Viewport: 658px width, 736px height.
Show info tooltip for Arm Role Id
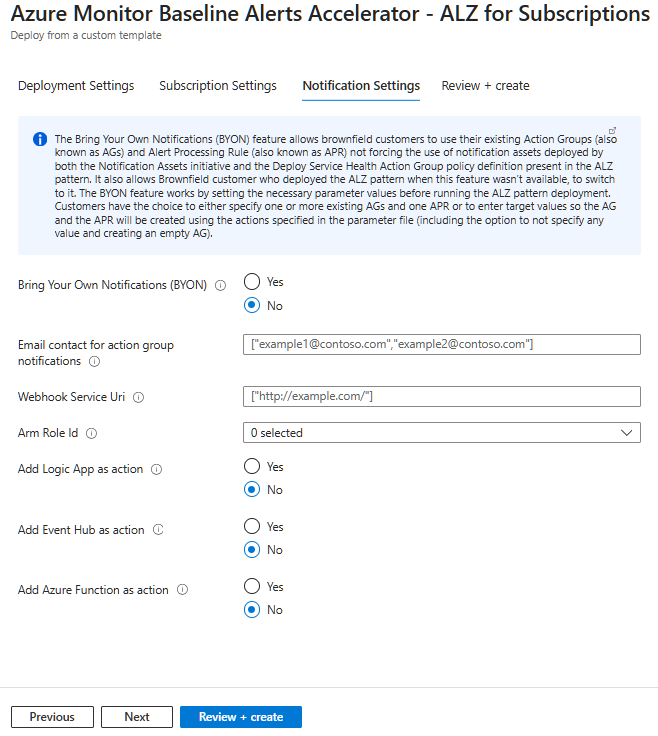click(x=92, y=433)
